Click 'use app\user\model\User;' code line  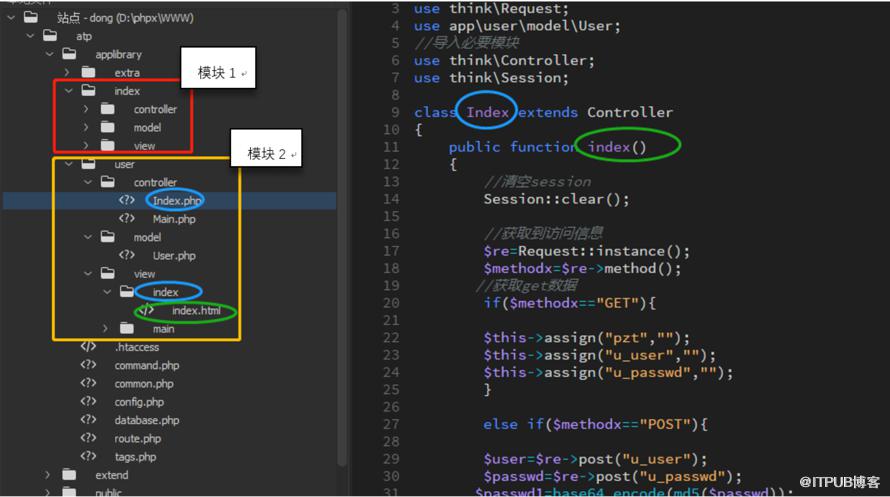(517, 26)
